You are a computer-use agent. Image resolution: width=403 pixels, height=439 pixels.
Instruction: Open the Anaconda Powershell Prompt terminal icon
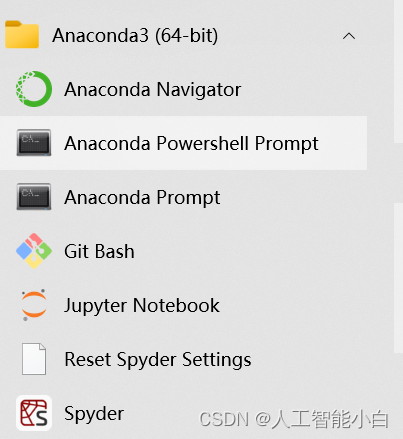[34, 143]
